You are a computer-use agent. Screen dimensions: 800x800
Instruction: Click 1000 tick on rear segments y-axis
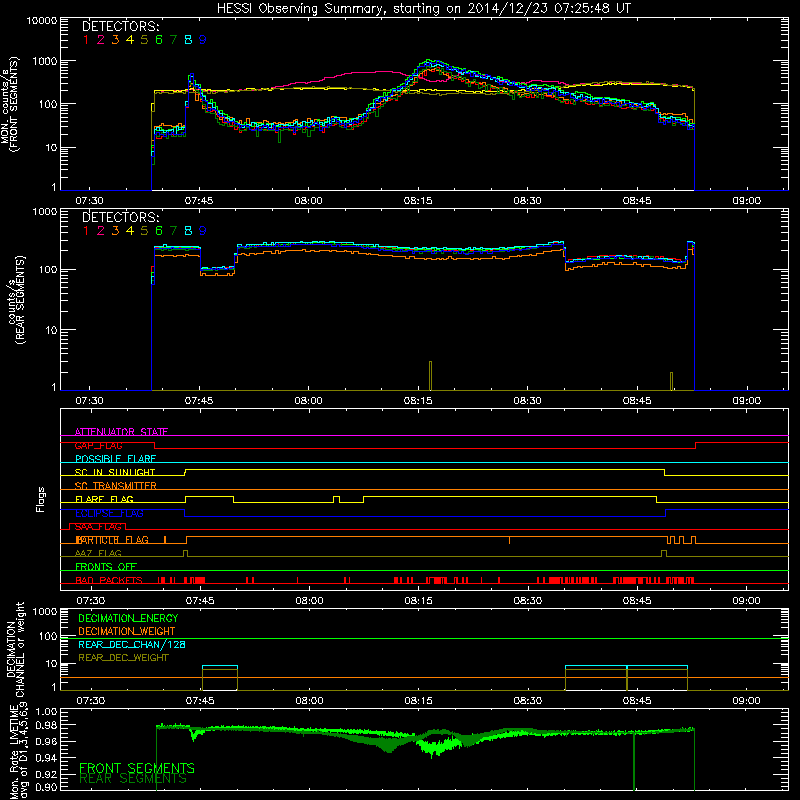pos(45,212)
